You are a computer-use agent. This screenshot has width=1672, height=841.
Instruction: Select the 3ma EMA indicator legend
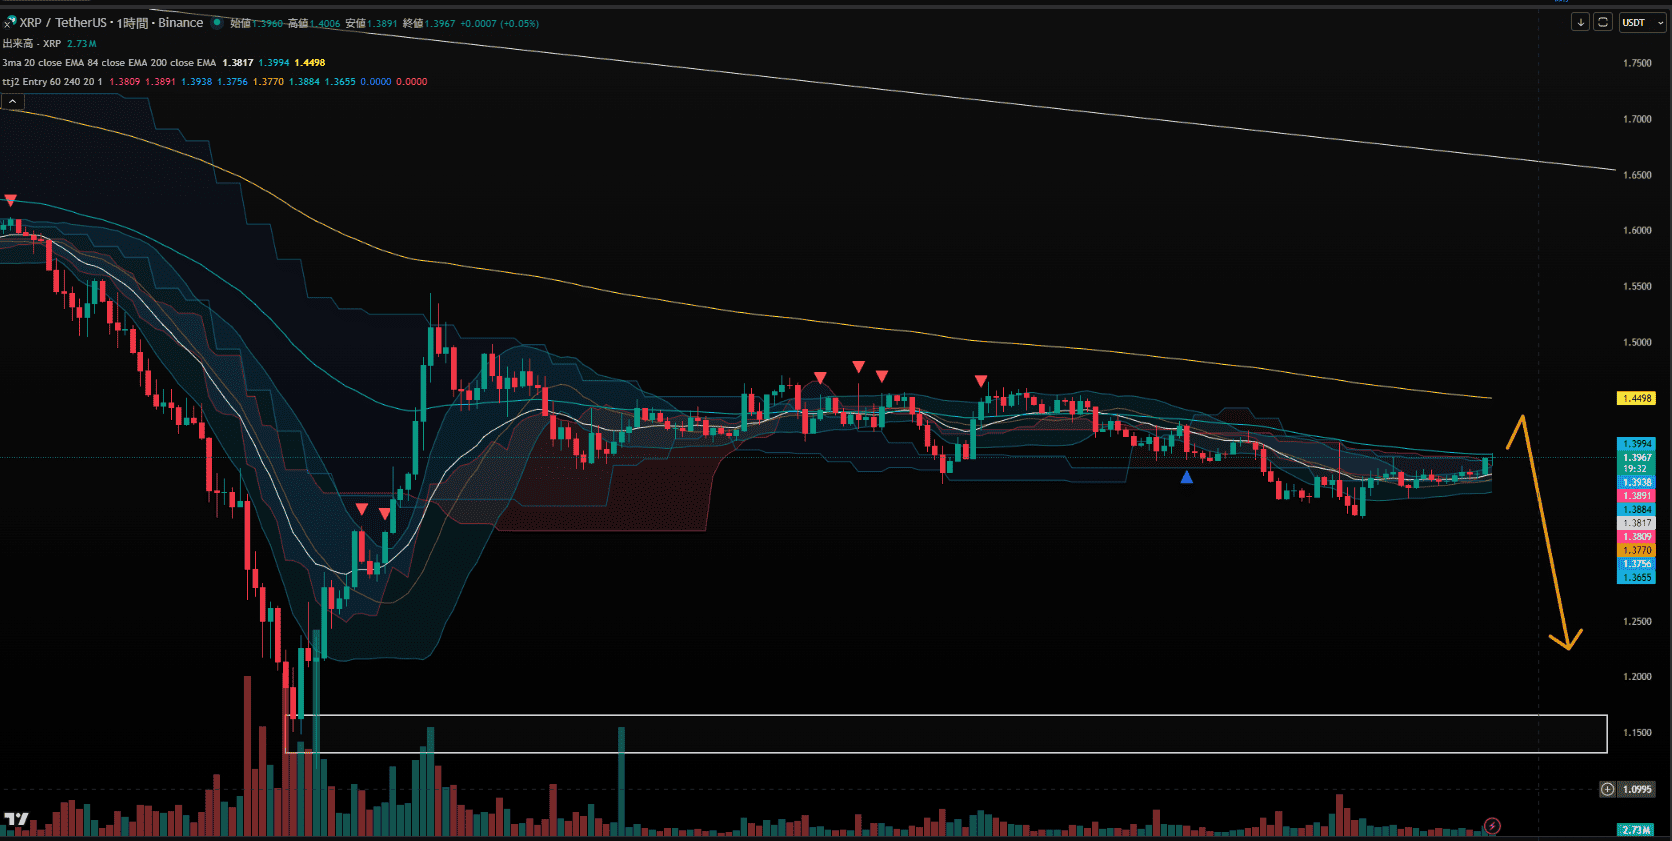108,62
